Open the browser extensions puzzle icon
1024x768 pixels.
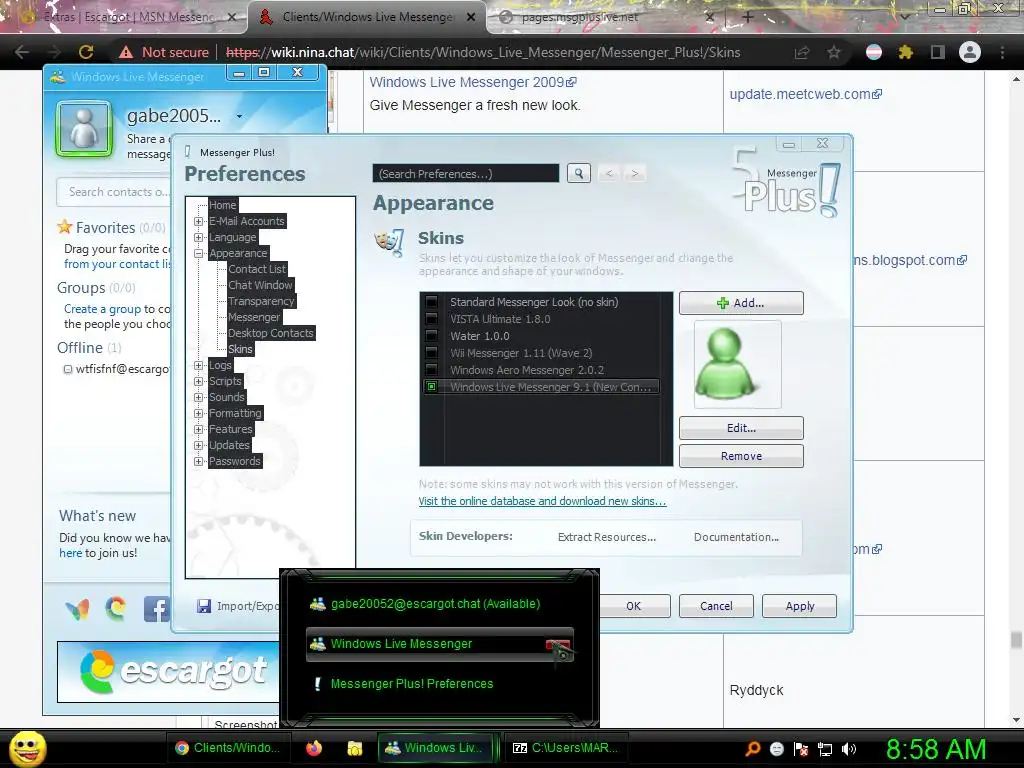(906, 52)
